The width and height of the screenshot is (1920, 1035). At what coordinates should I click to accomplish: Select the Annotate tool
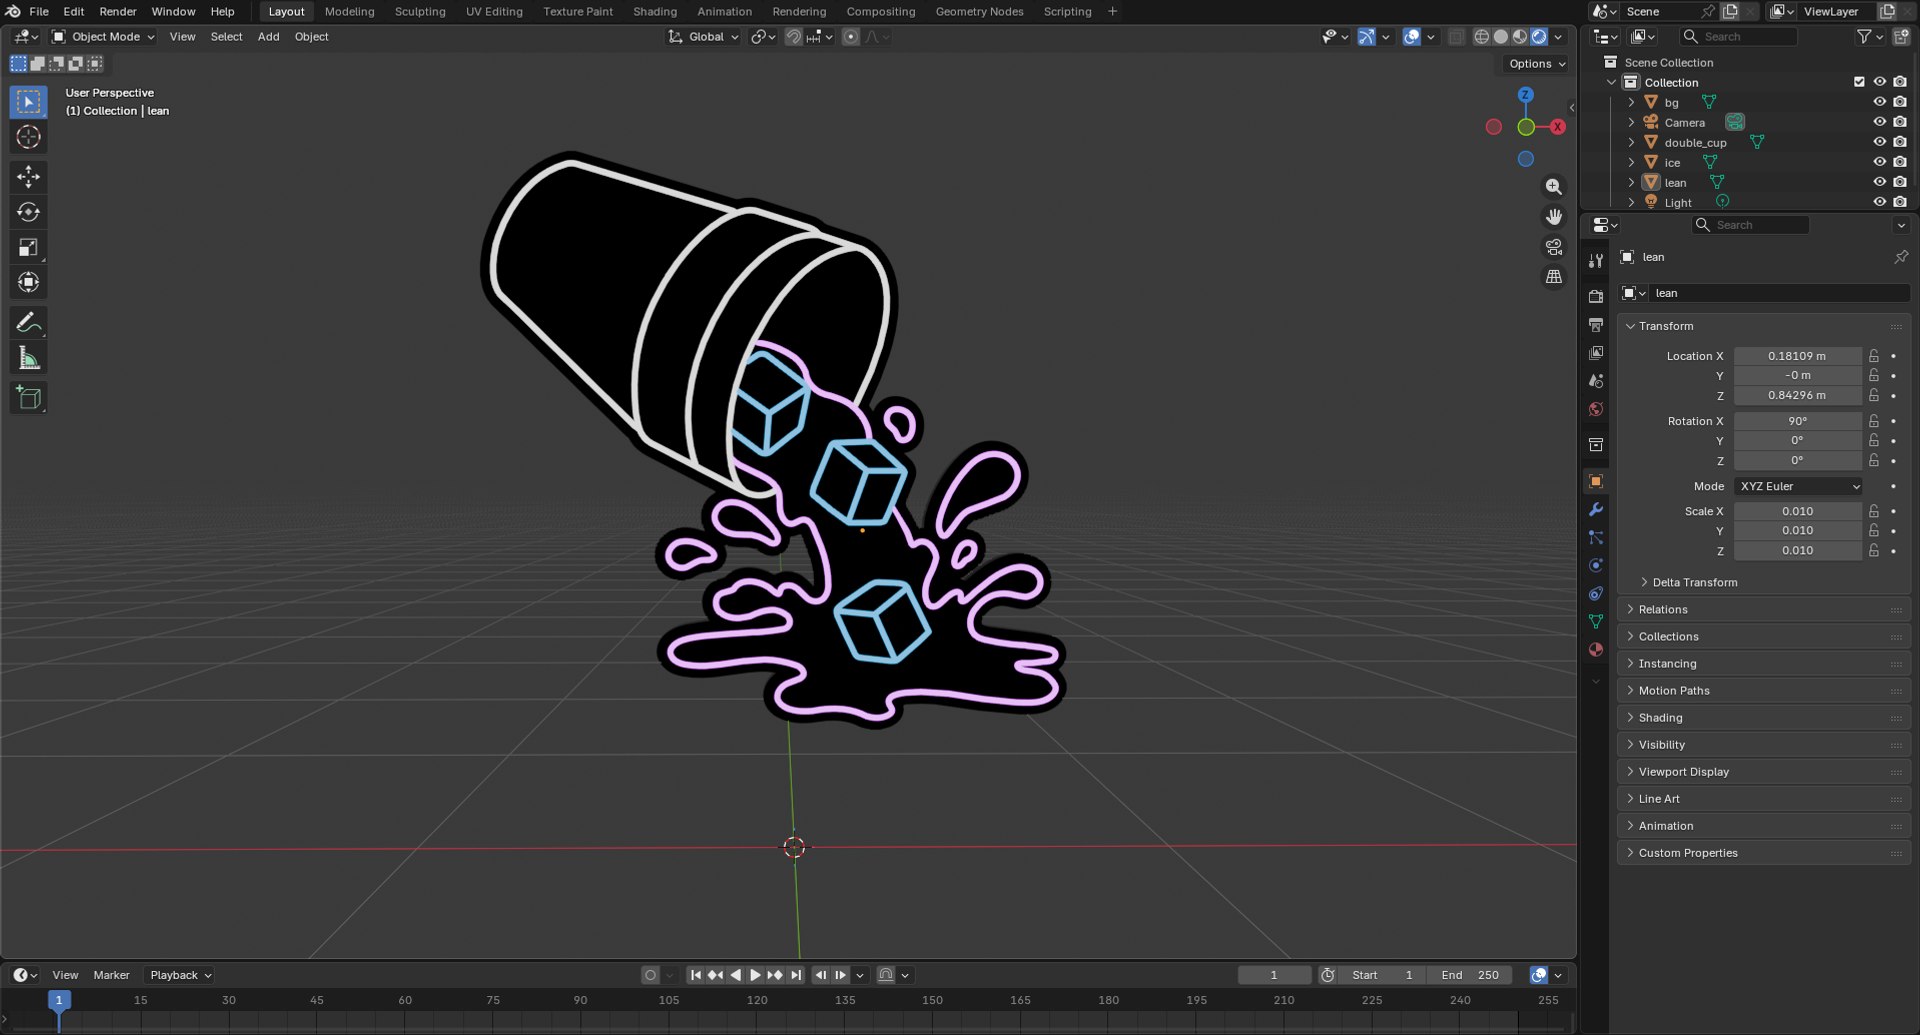[x=28, y=322]
